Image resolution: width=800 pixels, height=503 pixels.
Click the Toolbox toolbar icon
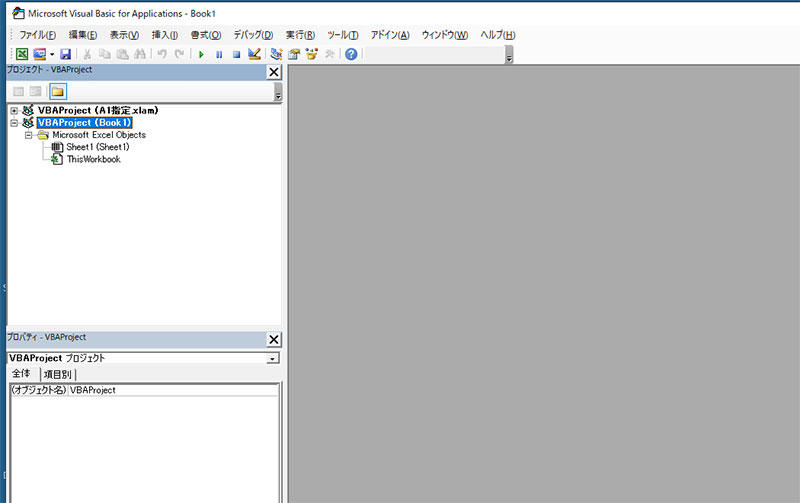point(330,54)
